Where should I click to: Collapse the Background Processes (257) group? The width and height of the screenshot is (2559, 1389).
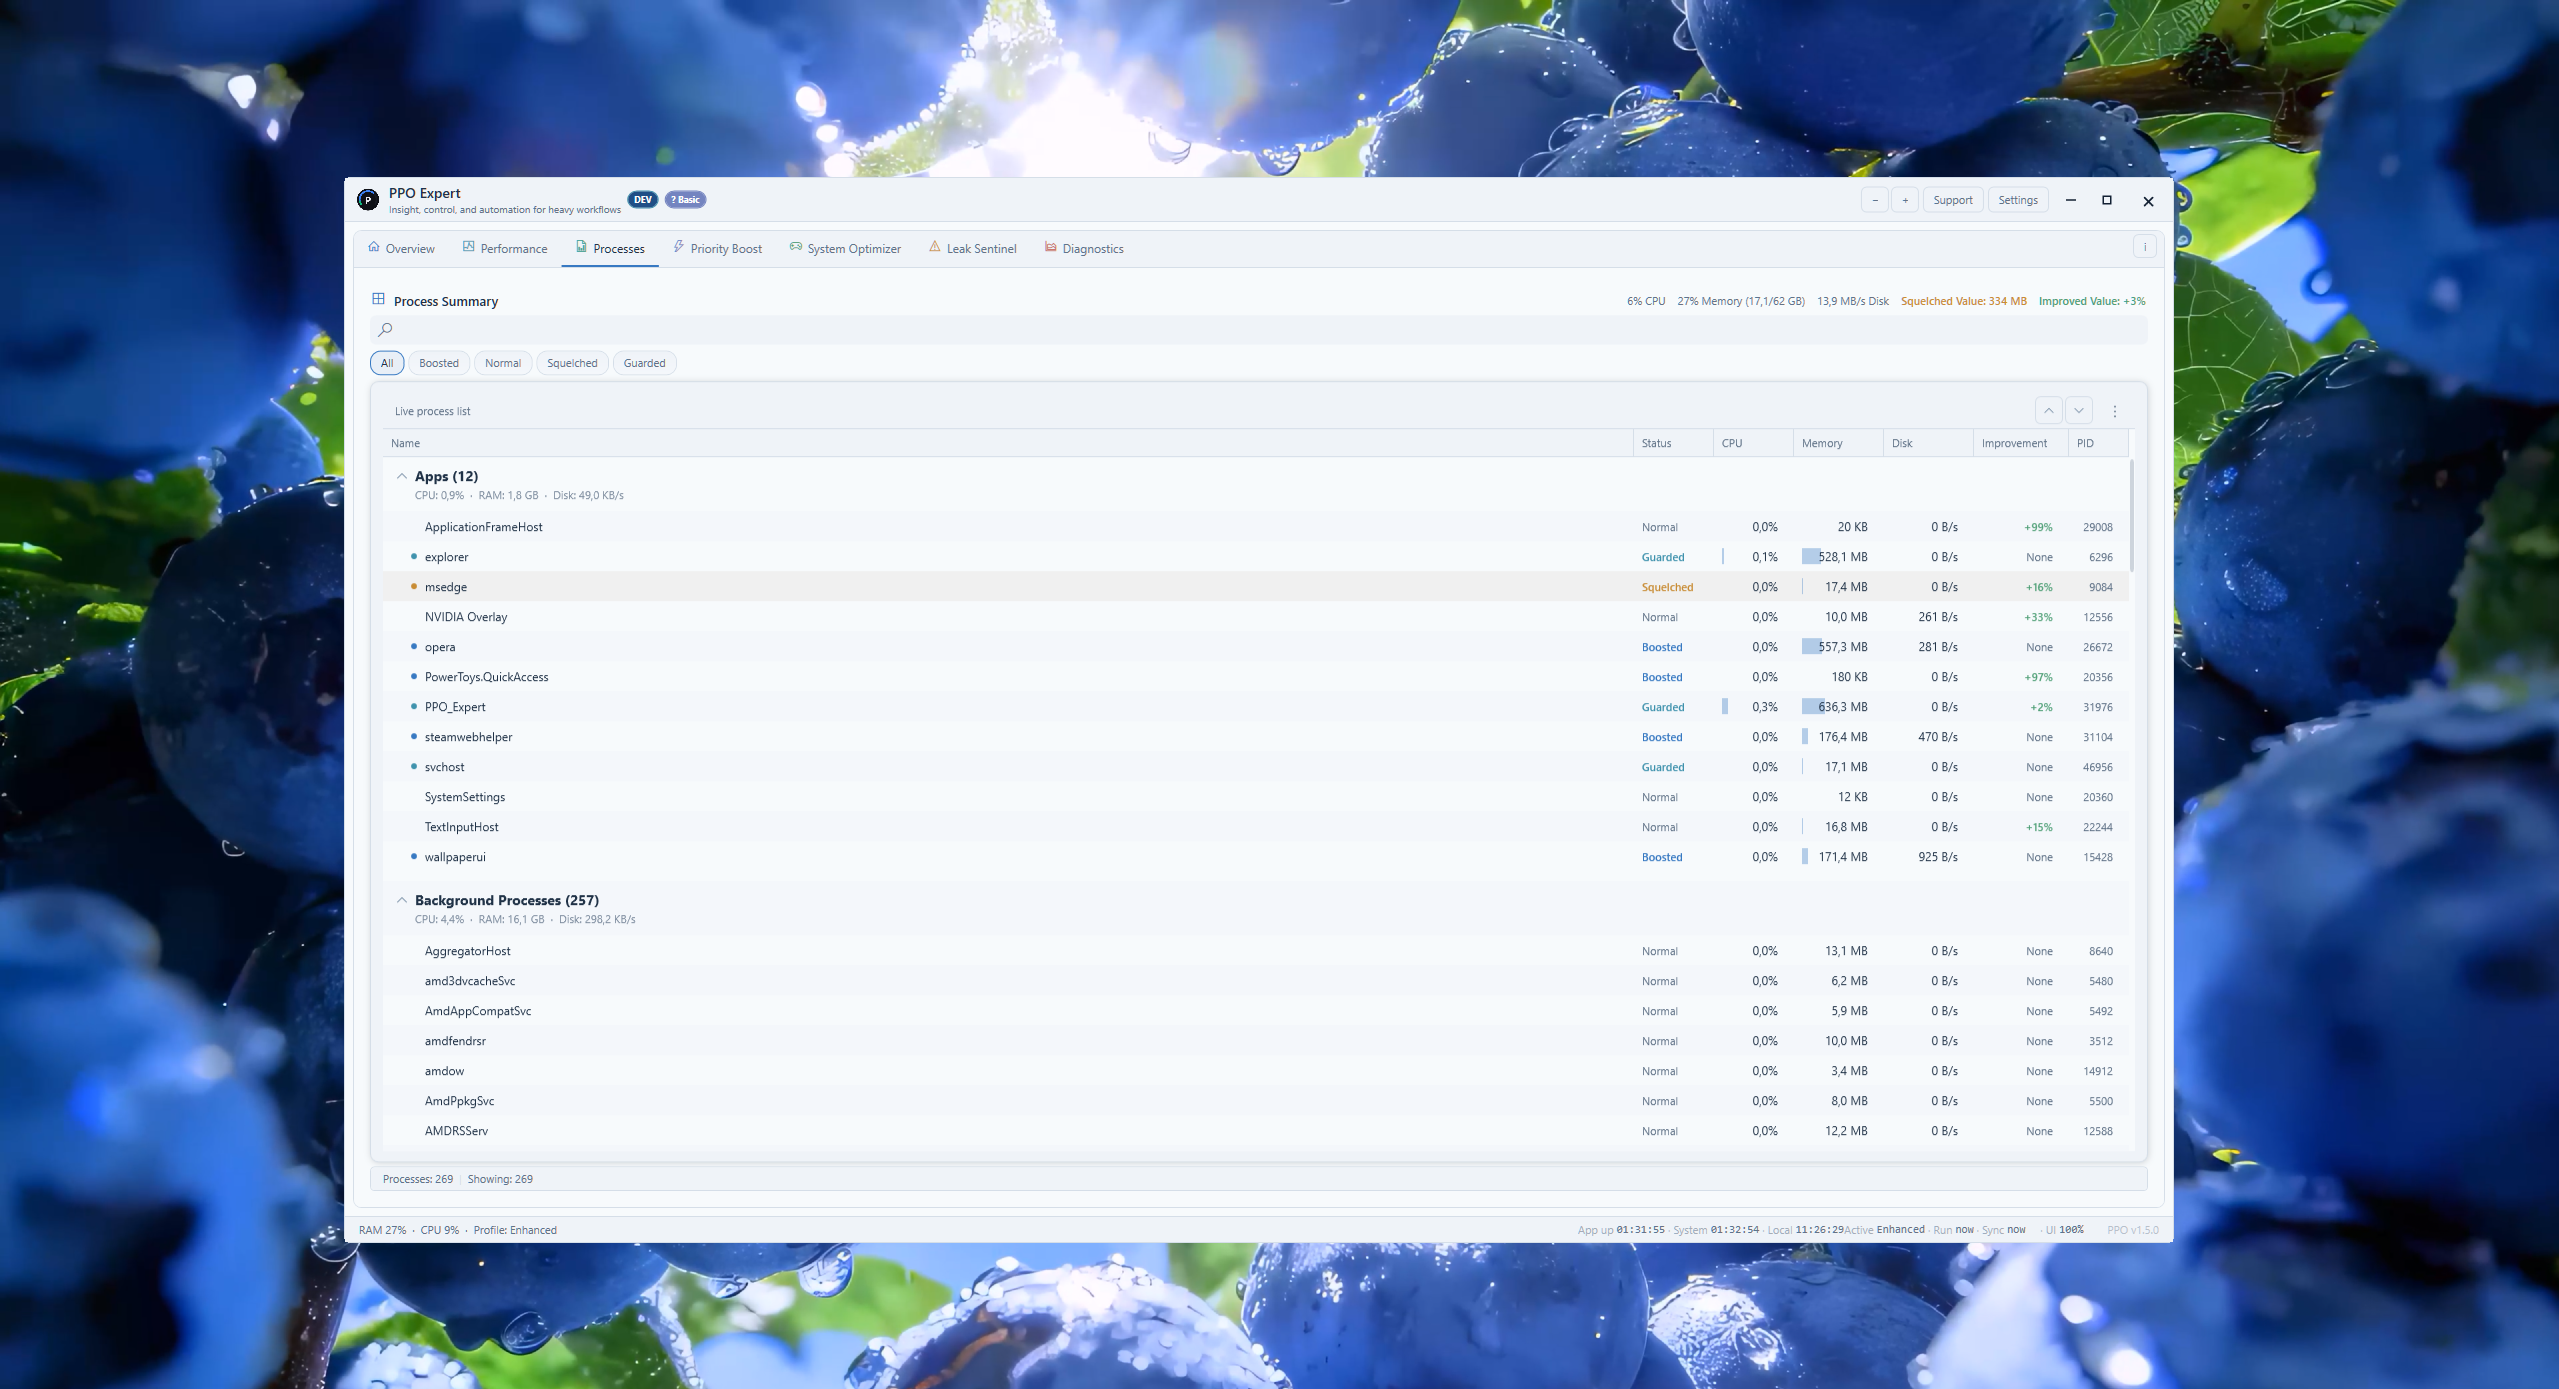(402, 900)
